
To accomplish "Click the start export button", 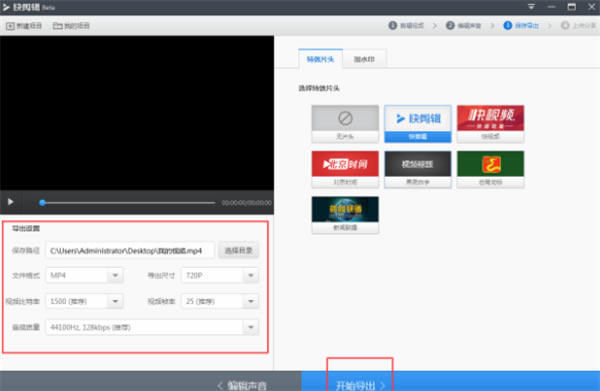I will coord(360,384).
